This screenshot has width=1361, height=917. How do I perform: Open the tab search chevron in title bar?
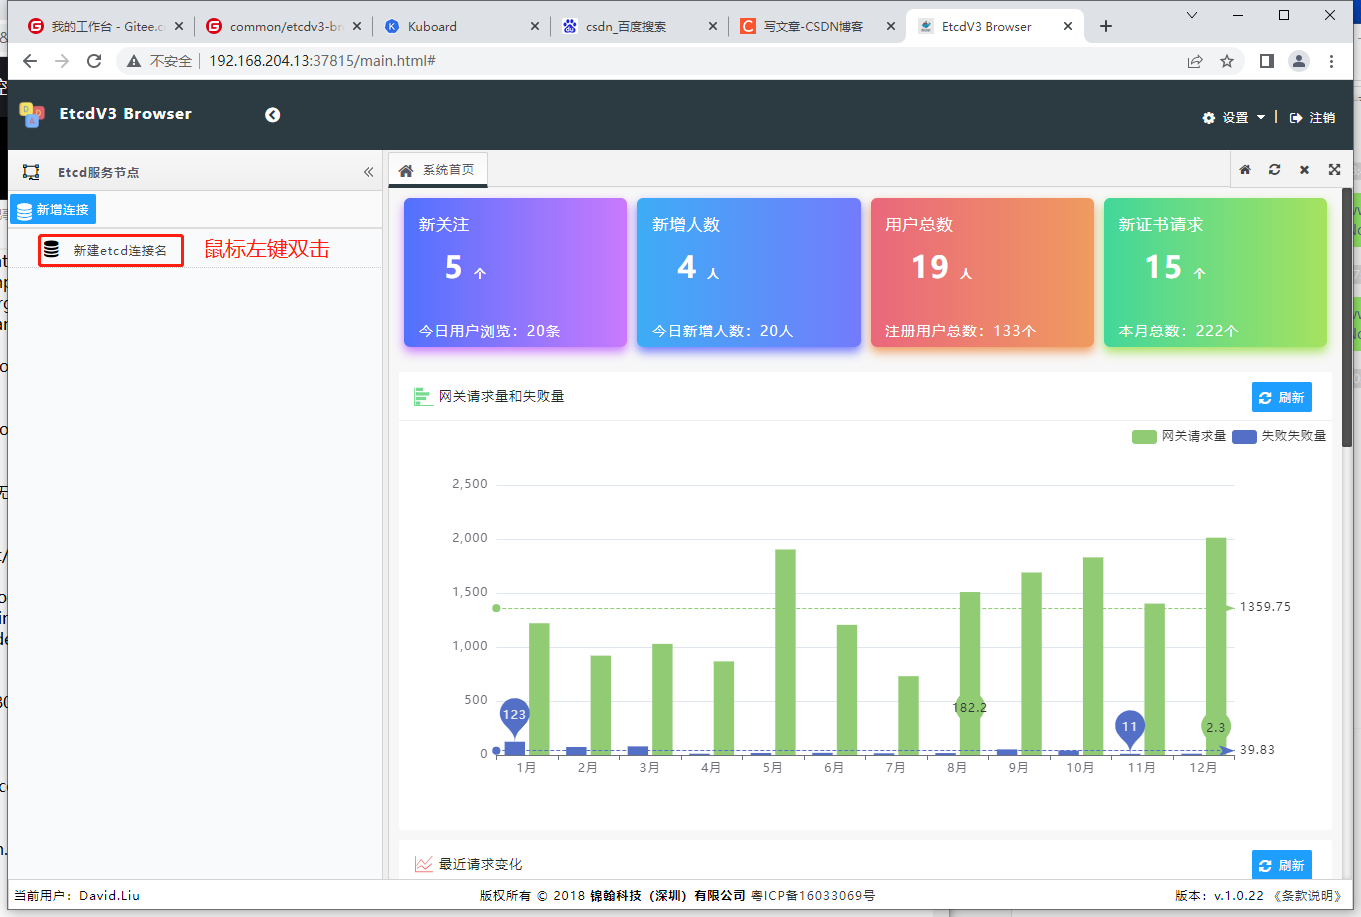point(1192,15)
